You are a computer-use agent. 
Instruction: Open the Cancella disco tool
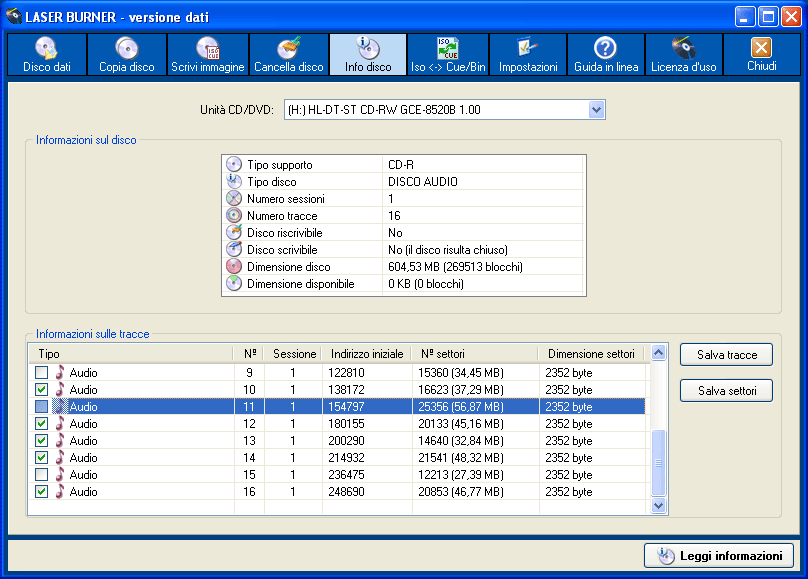pos(289,55)
